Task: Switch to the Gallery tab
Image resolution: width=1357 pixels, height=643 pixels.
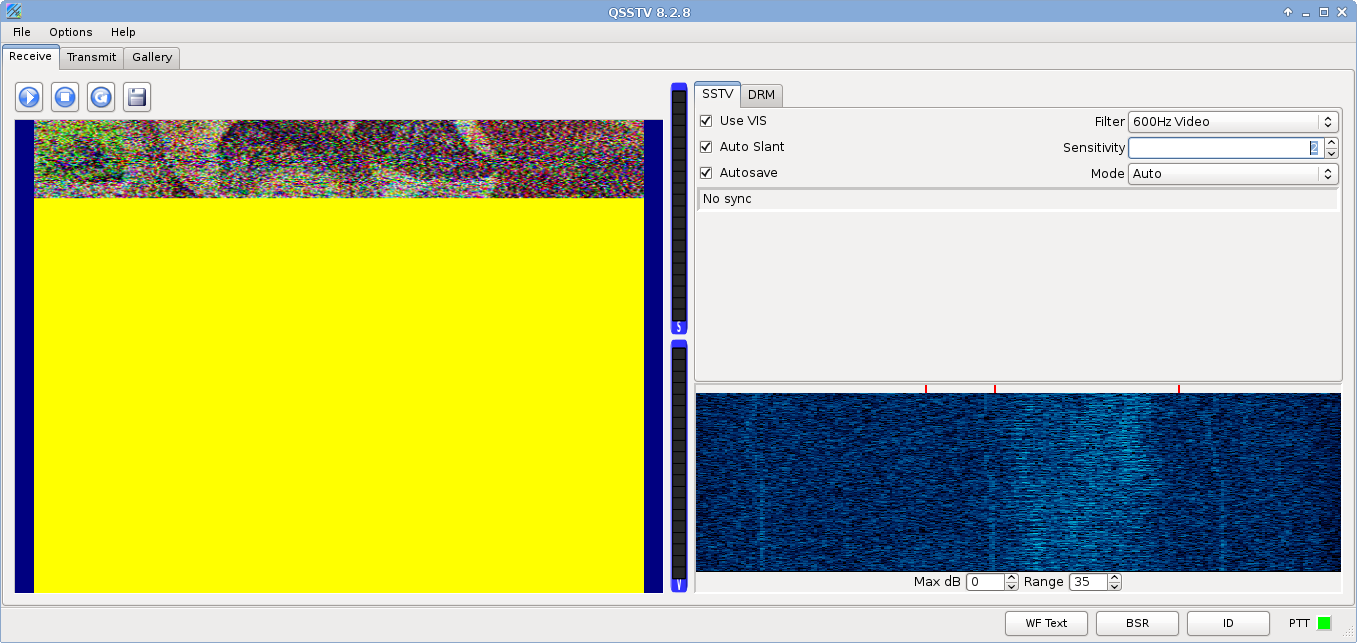Action: pyautogui.click(x=152, y=57)
